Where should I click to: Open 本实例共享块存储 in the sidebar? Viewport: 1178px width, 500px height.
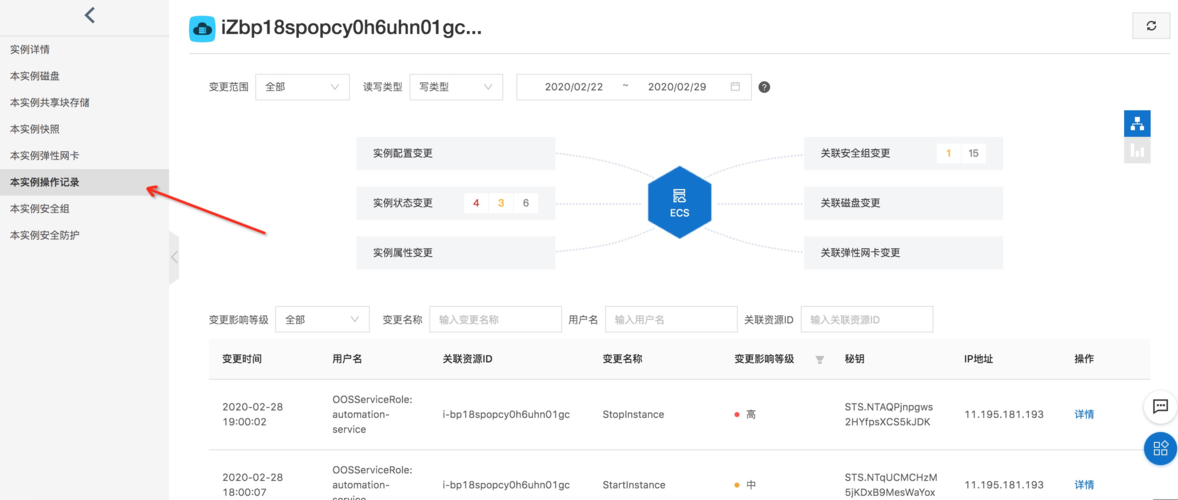point(50,102)
